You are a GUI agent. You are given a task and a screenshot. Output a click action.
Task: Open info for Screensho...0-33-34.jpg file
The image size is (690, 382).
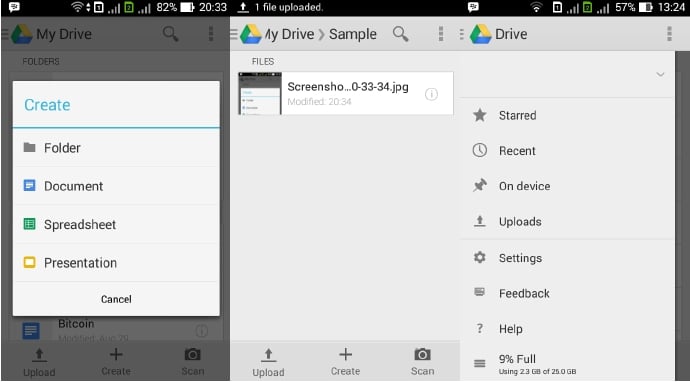tap(431, 94)
